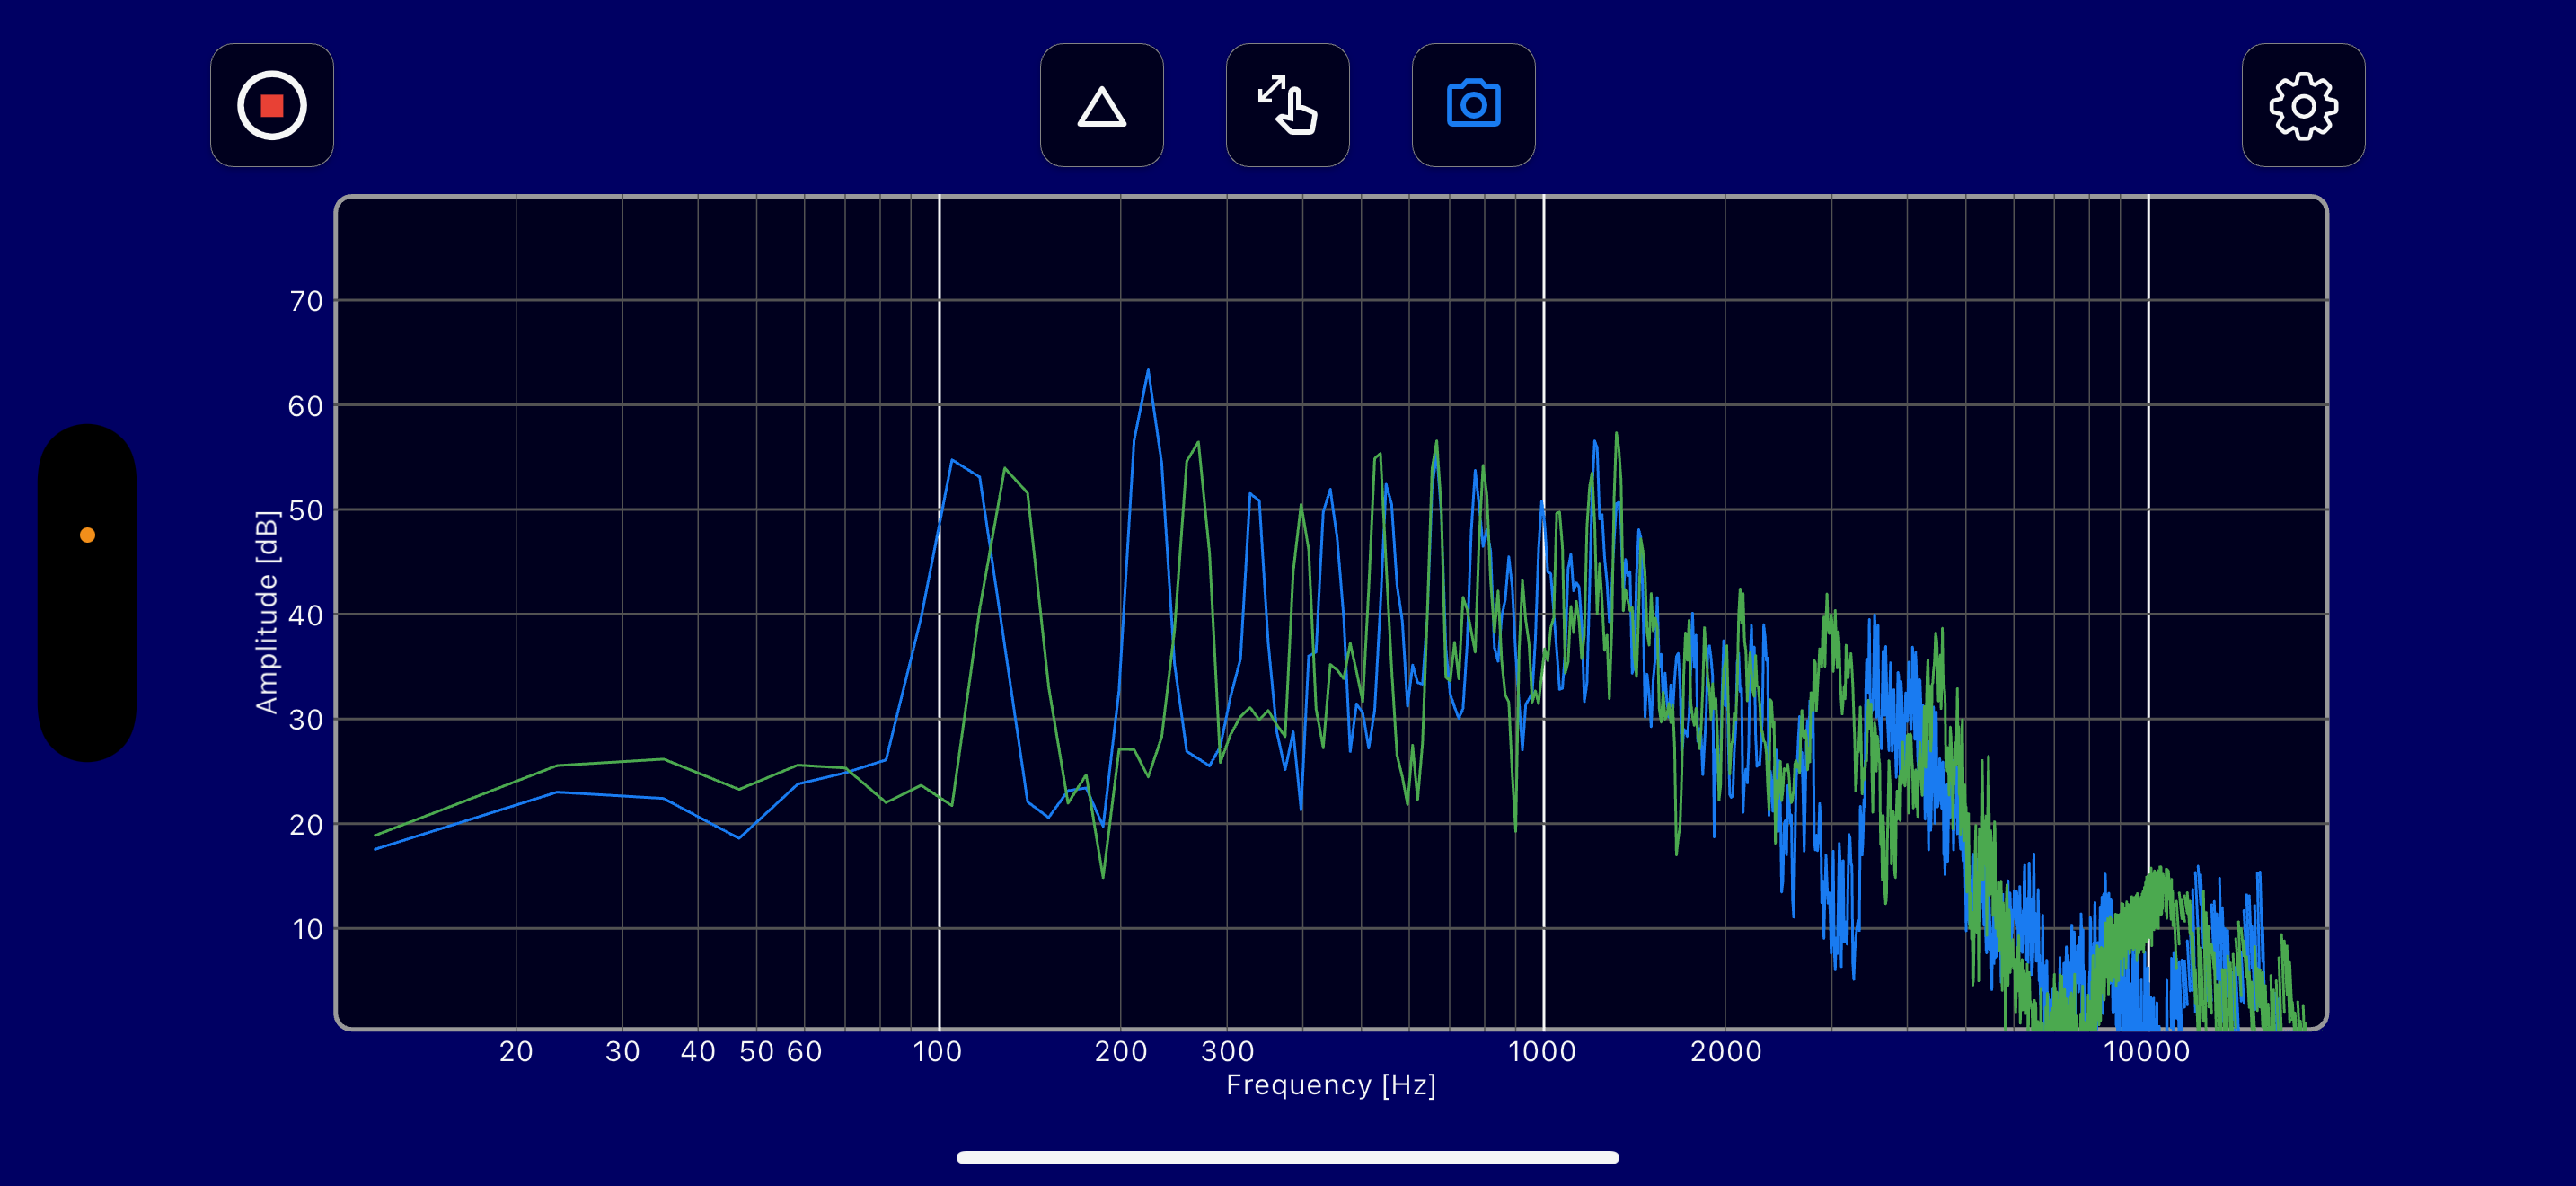Tap the orange microphone indicator dot
The height and width of the screenshot is (1186, 2576).
tap(87, 535)
